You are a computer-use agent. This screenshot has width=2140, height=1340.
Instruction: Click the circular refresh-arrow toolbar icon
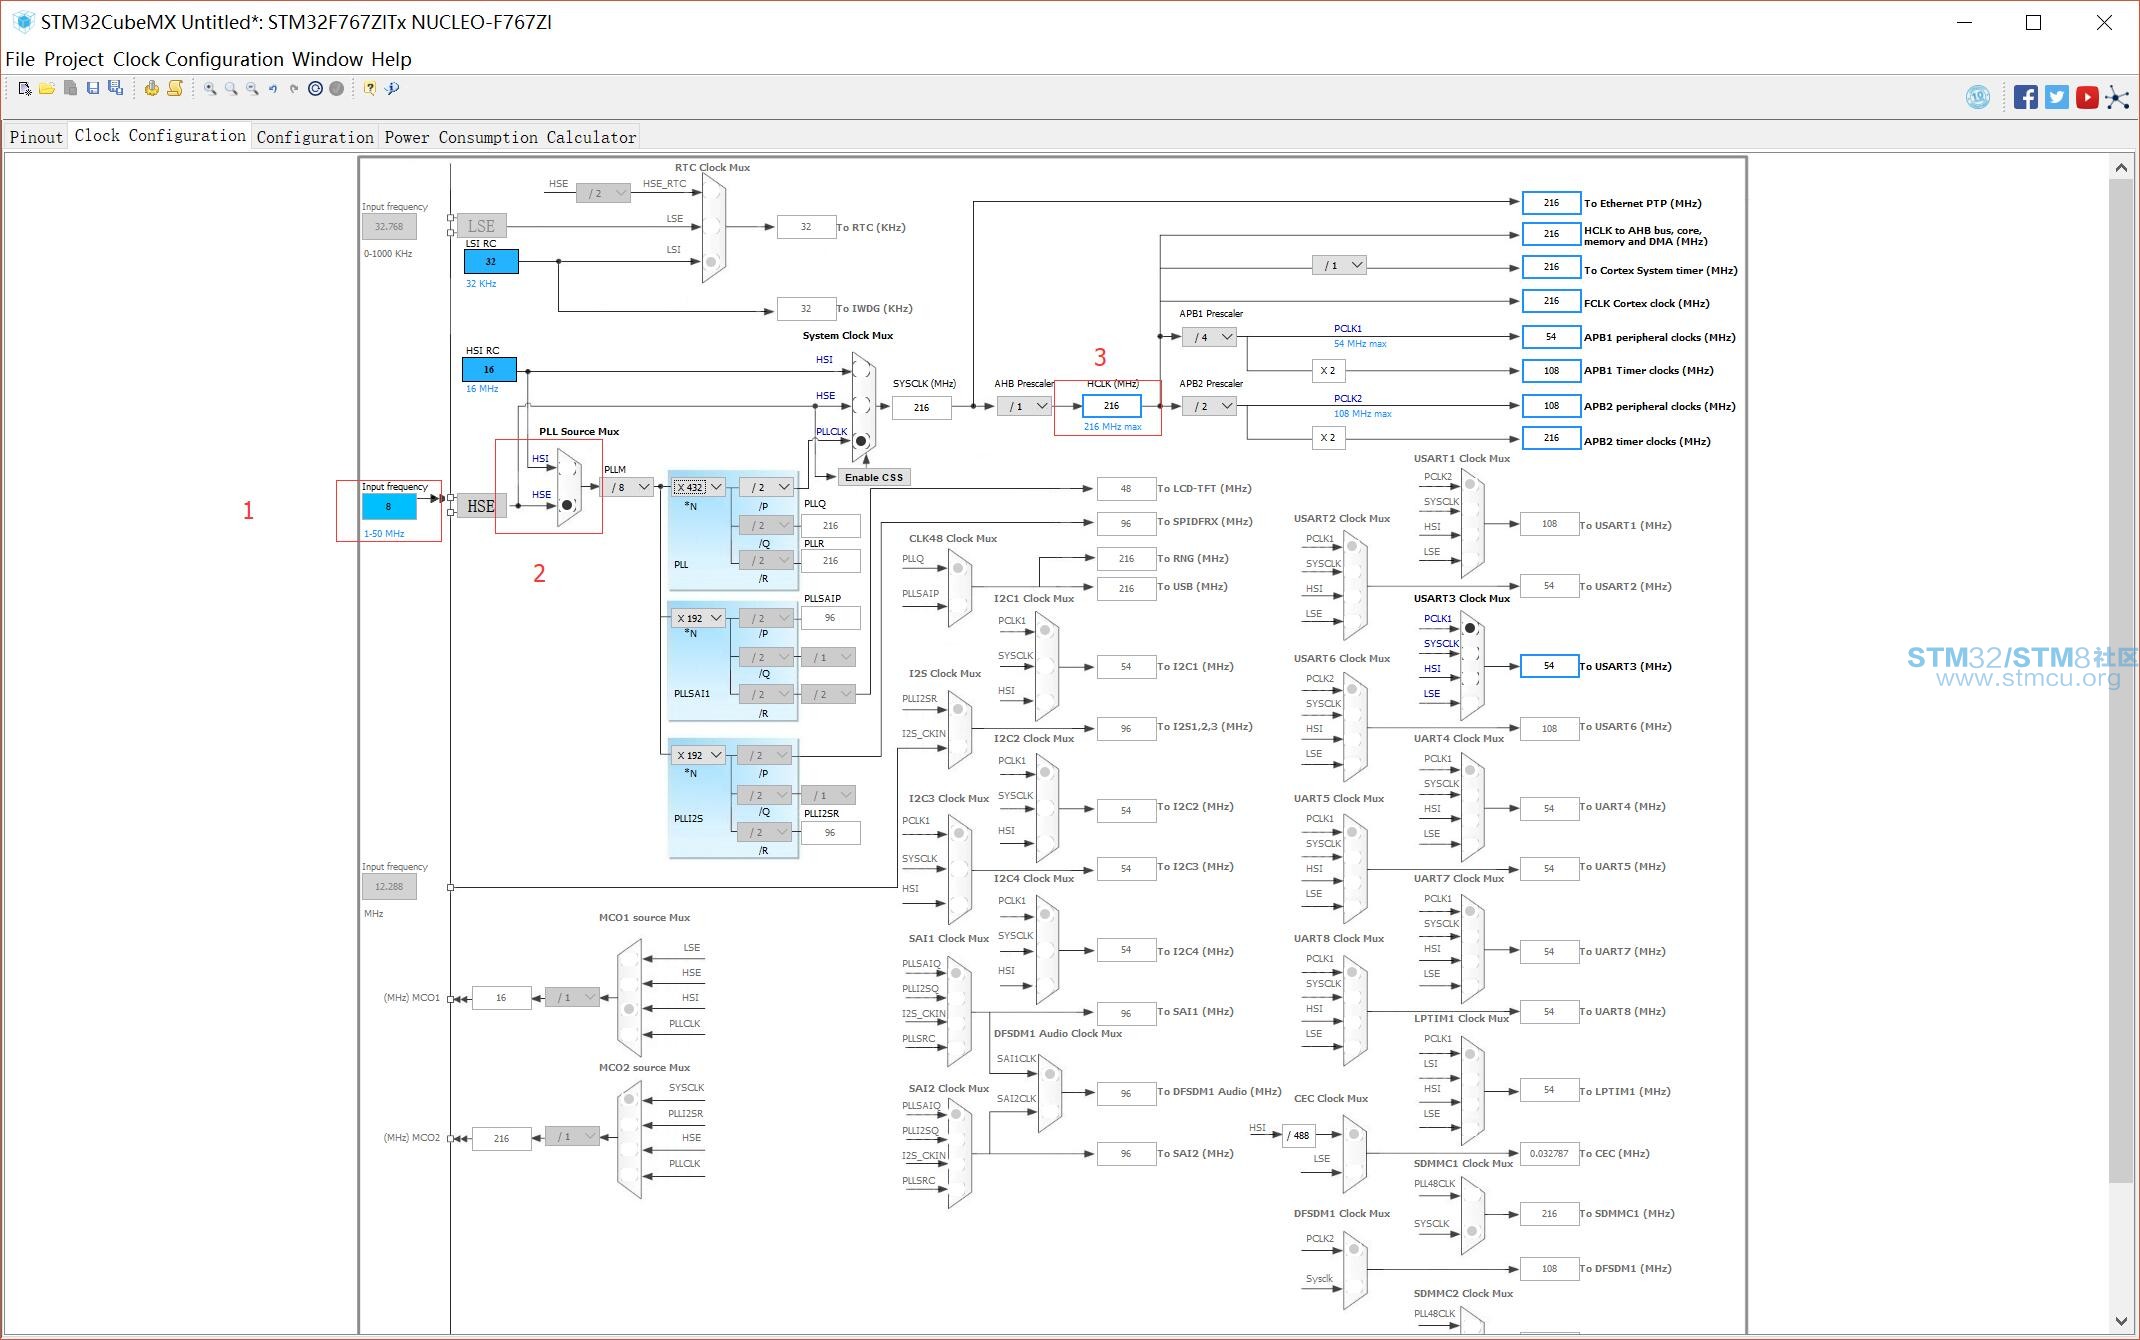click(x=315, y=89)
